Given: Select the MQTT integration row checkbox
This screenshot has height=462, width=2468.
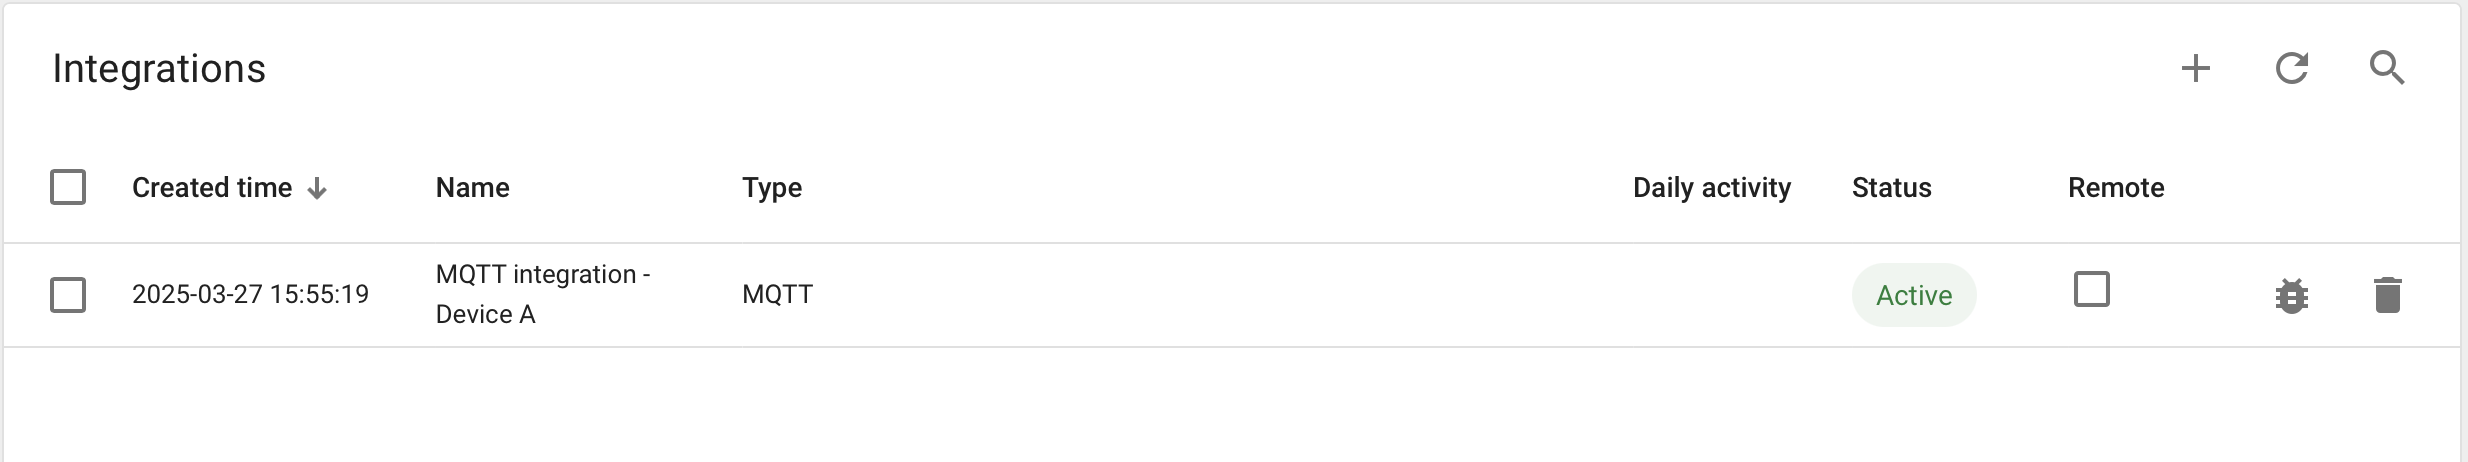Looking at the screenshot, I should [x=68, y=295].
